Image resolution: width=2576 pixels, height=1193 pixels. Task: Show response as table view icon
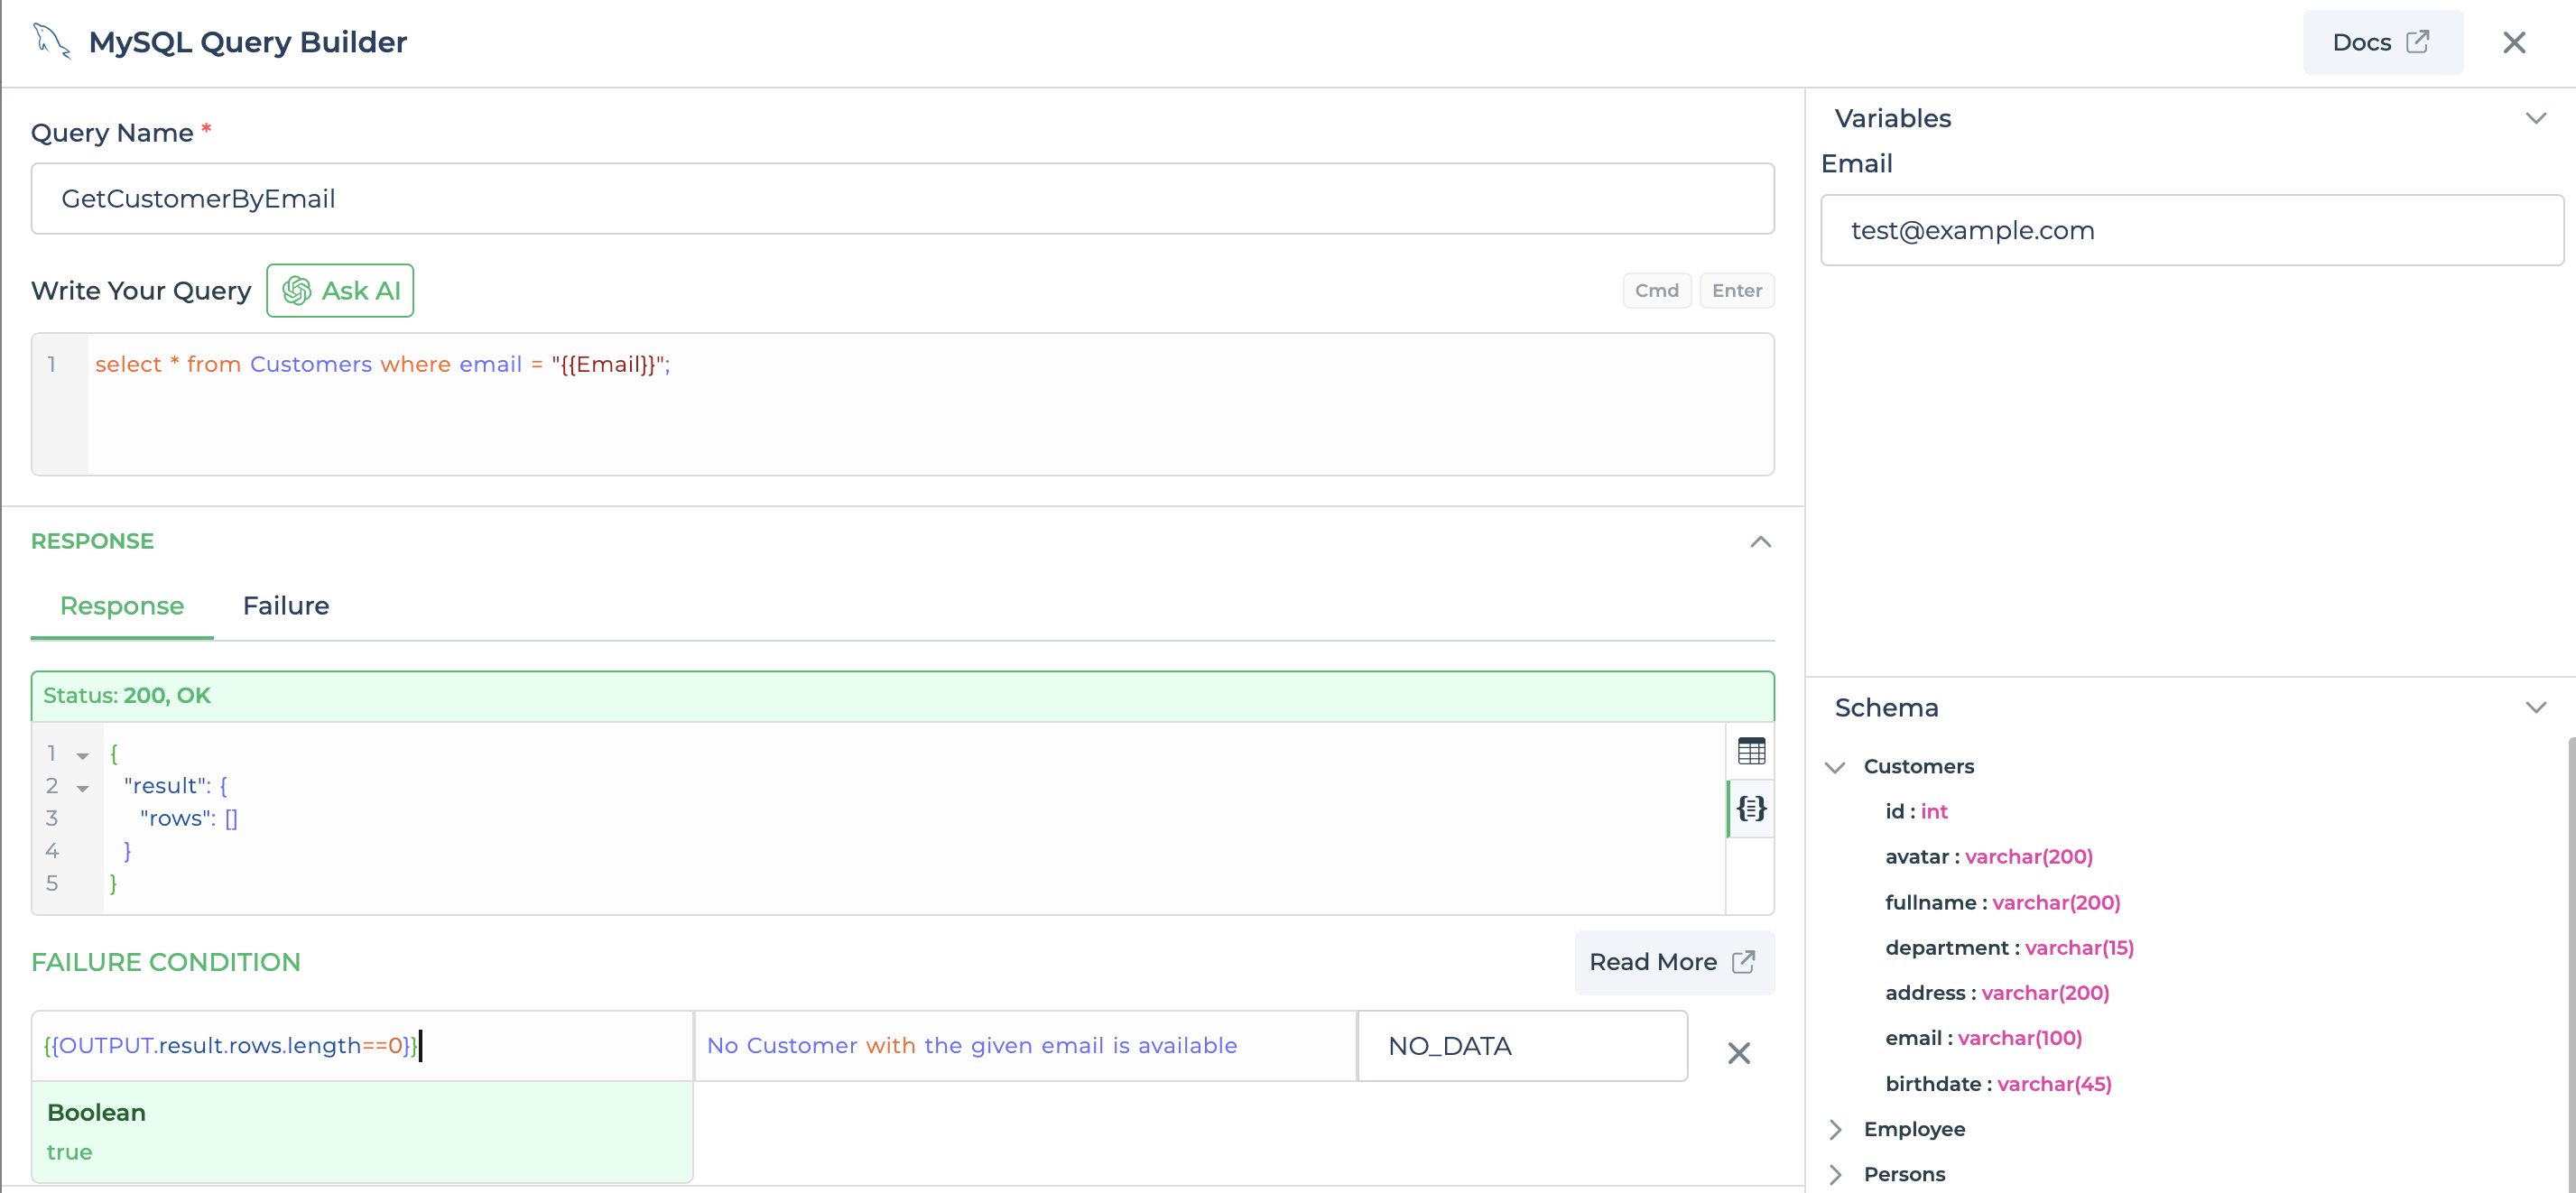[1751, 751]
